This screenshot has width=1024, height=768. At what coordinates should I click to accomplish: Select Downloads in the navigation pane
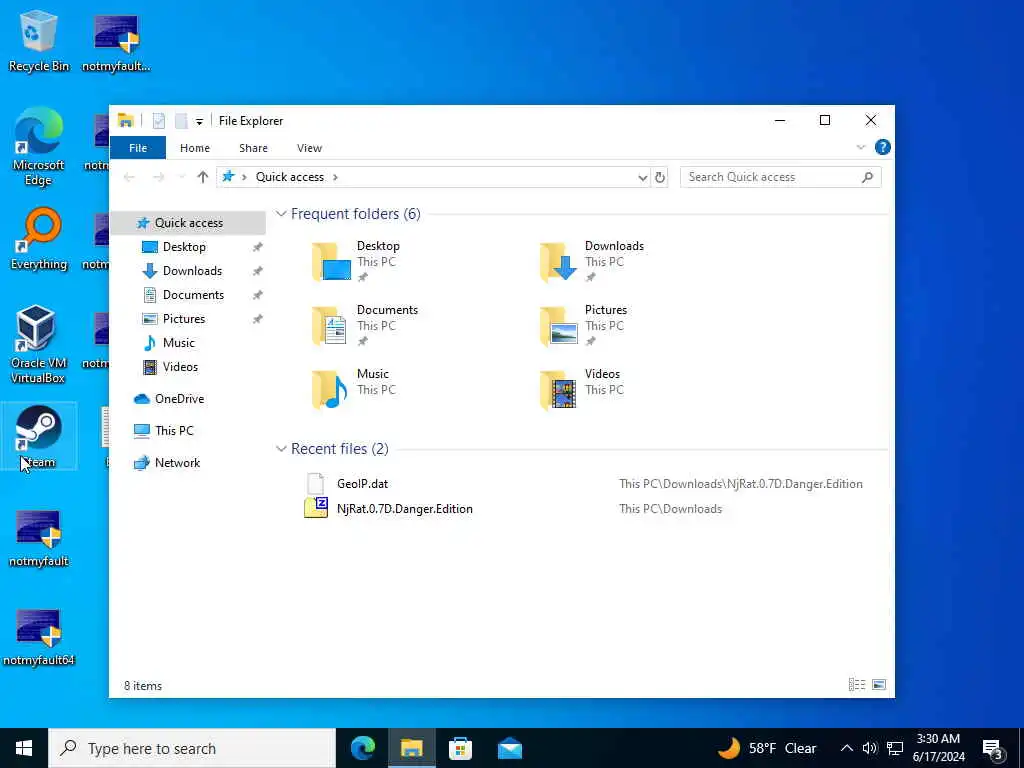click(x=192, y=271)
